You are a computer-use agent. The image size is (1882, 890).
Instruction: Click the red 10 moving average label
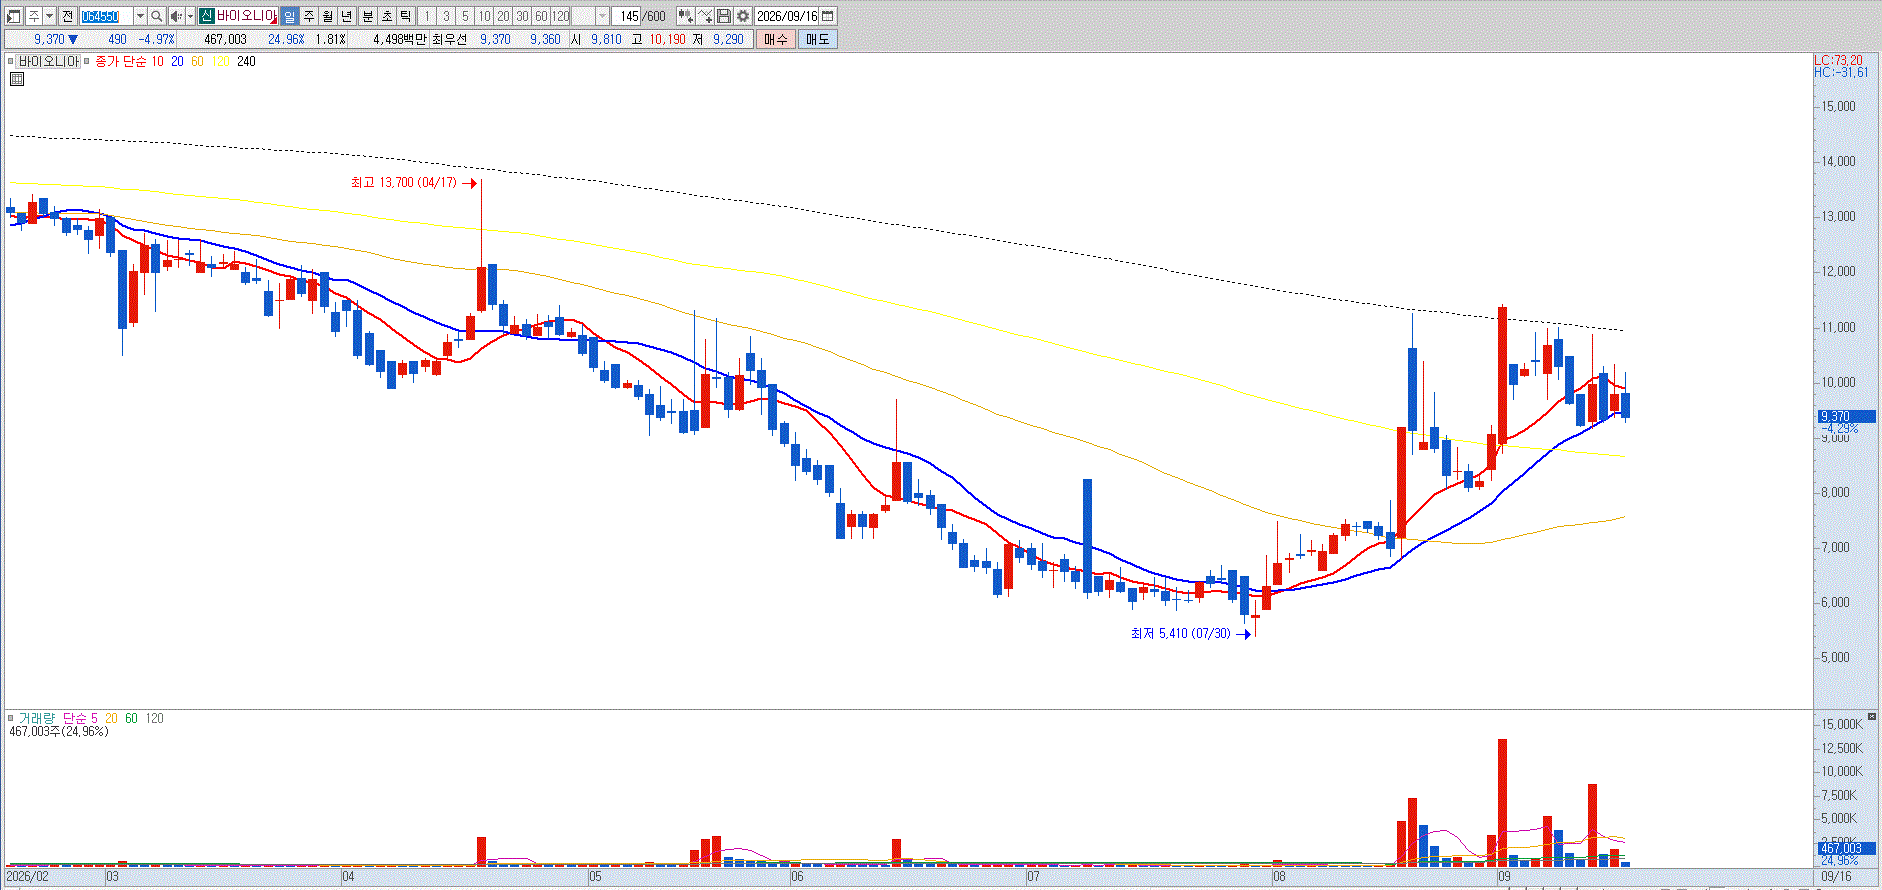point(157,61)
